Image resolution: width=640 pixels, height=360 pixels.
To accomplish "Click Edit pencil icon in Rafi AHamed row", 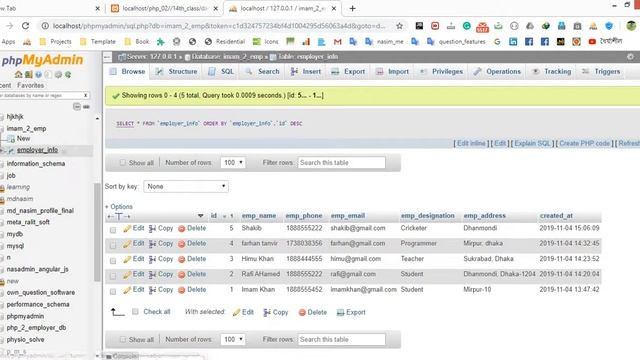I will coord(127,275).
